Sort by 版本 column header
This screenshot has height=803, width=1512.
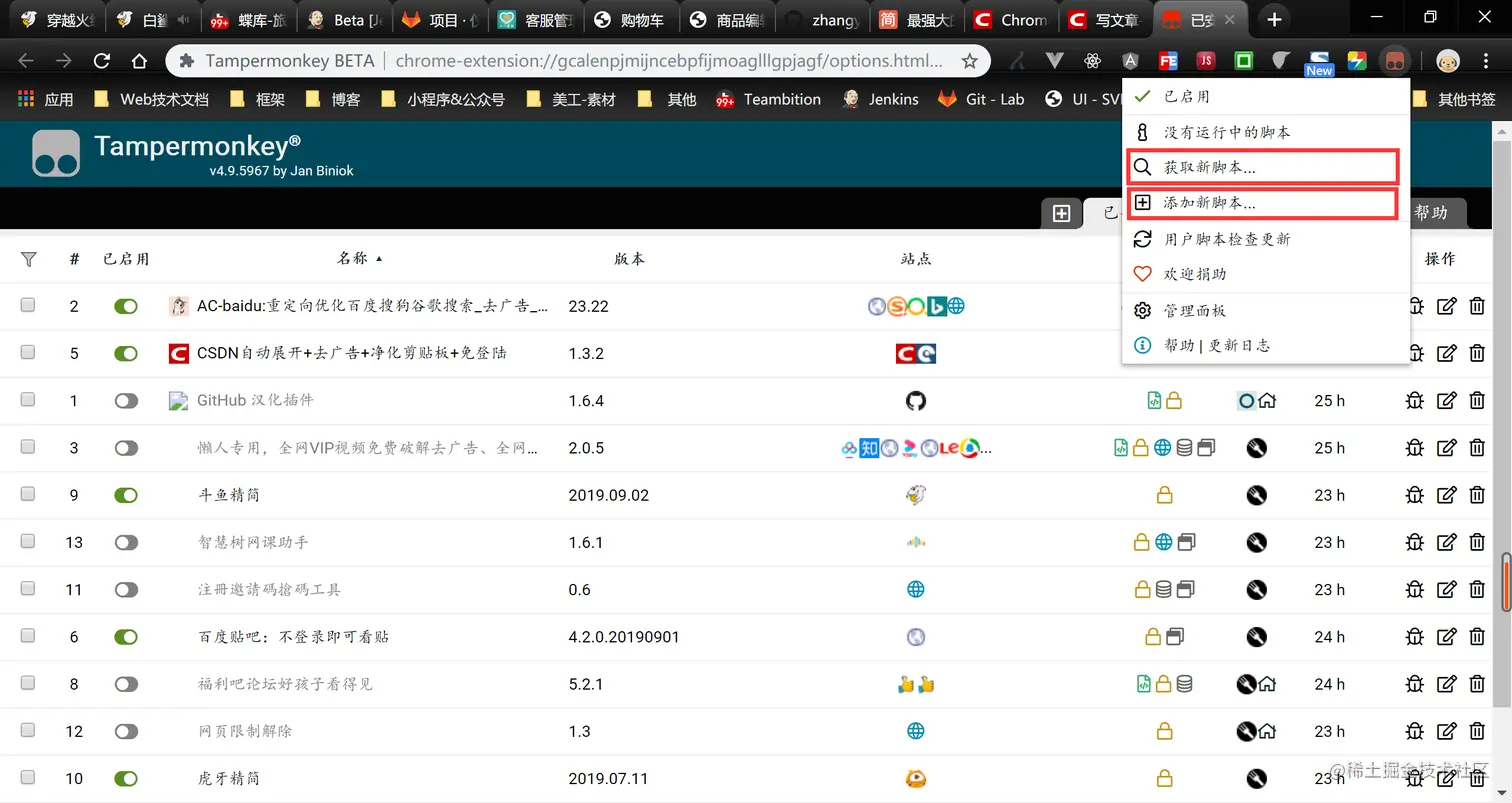(x=629, y=258)
